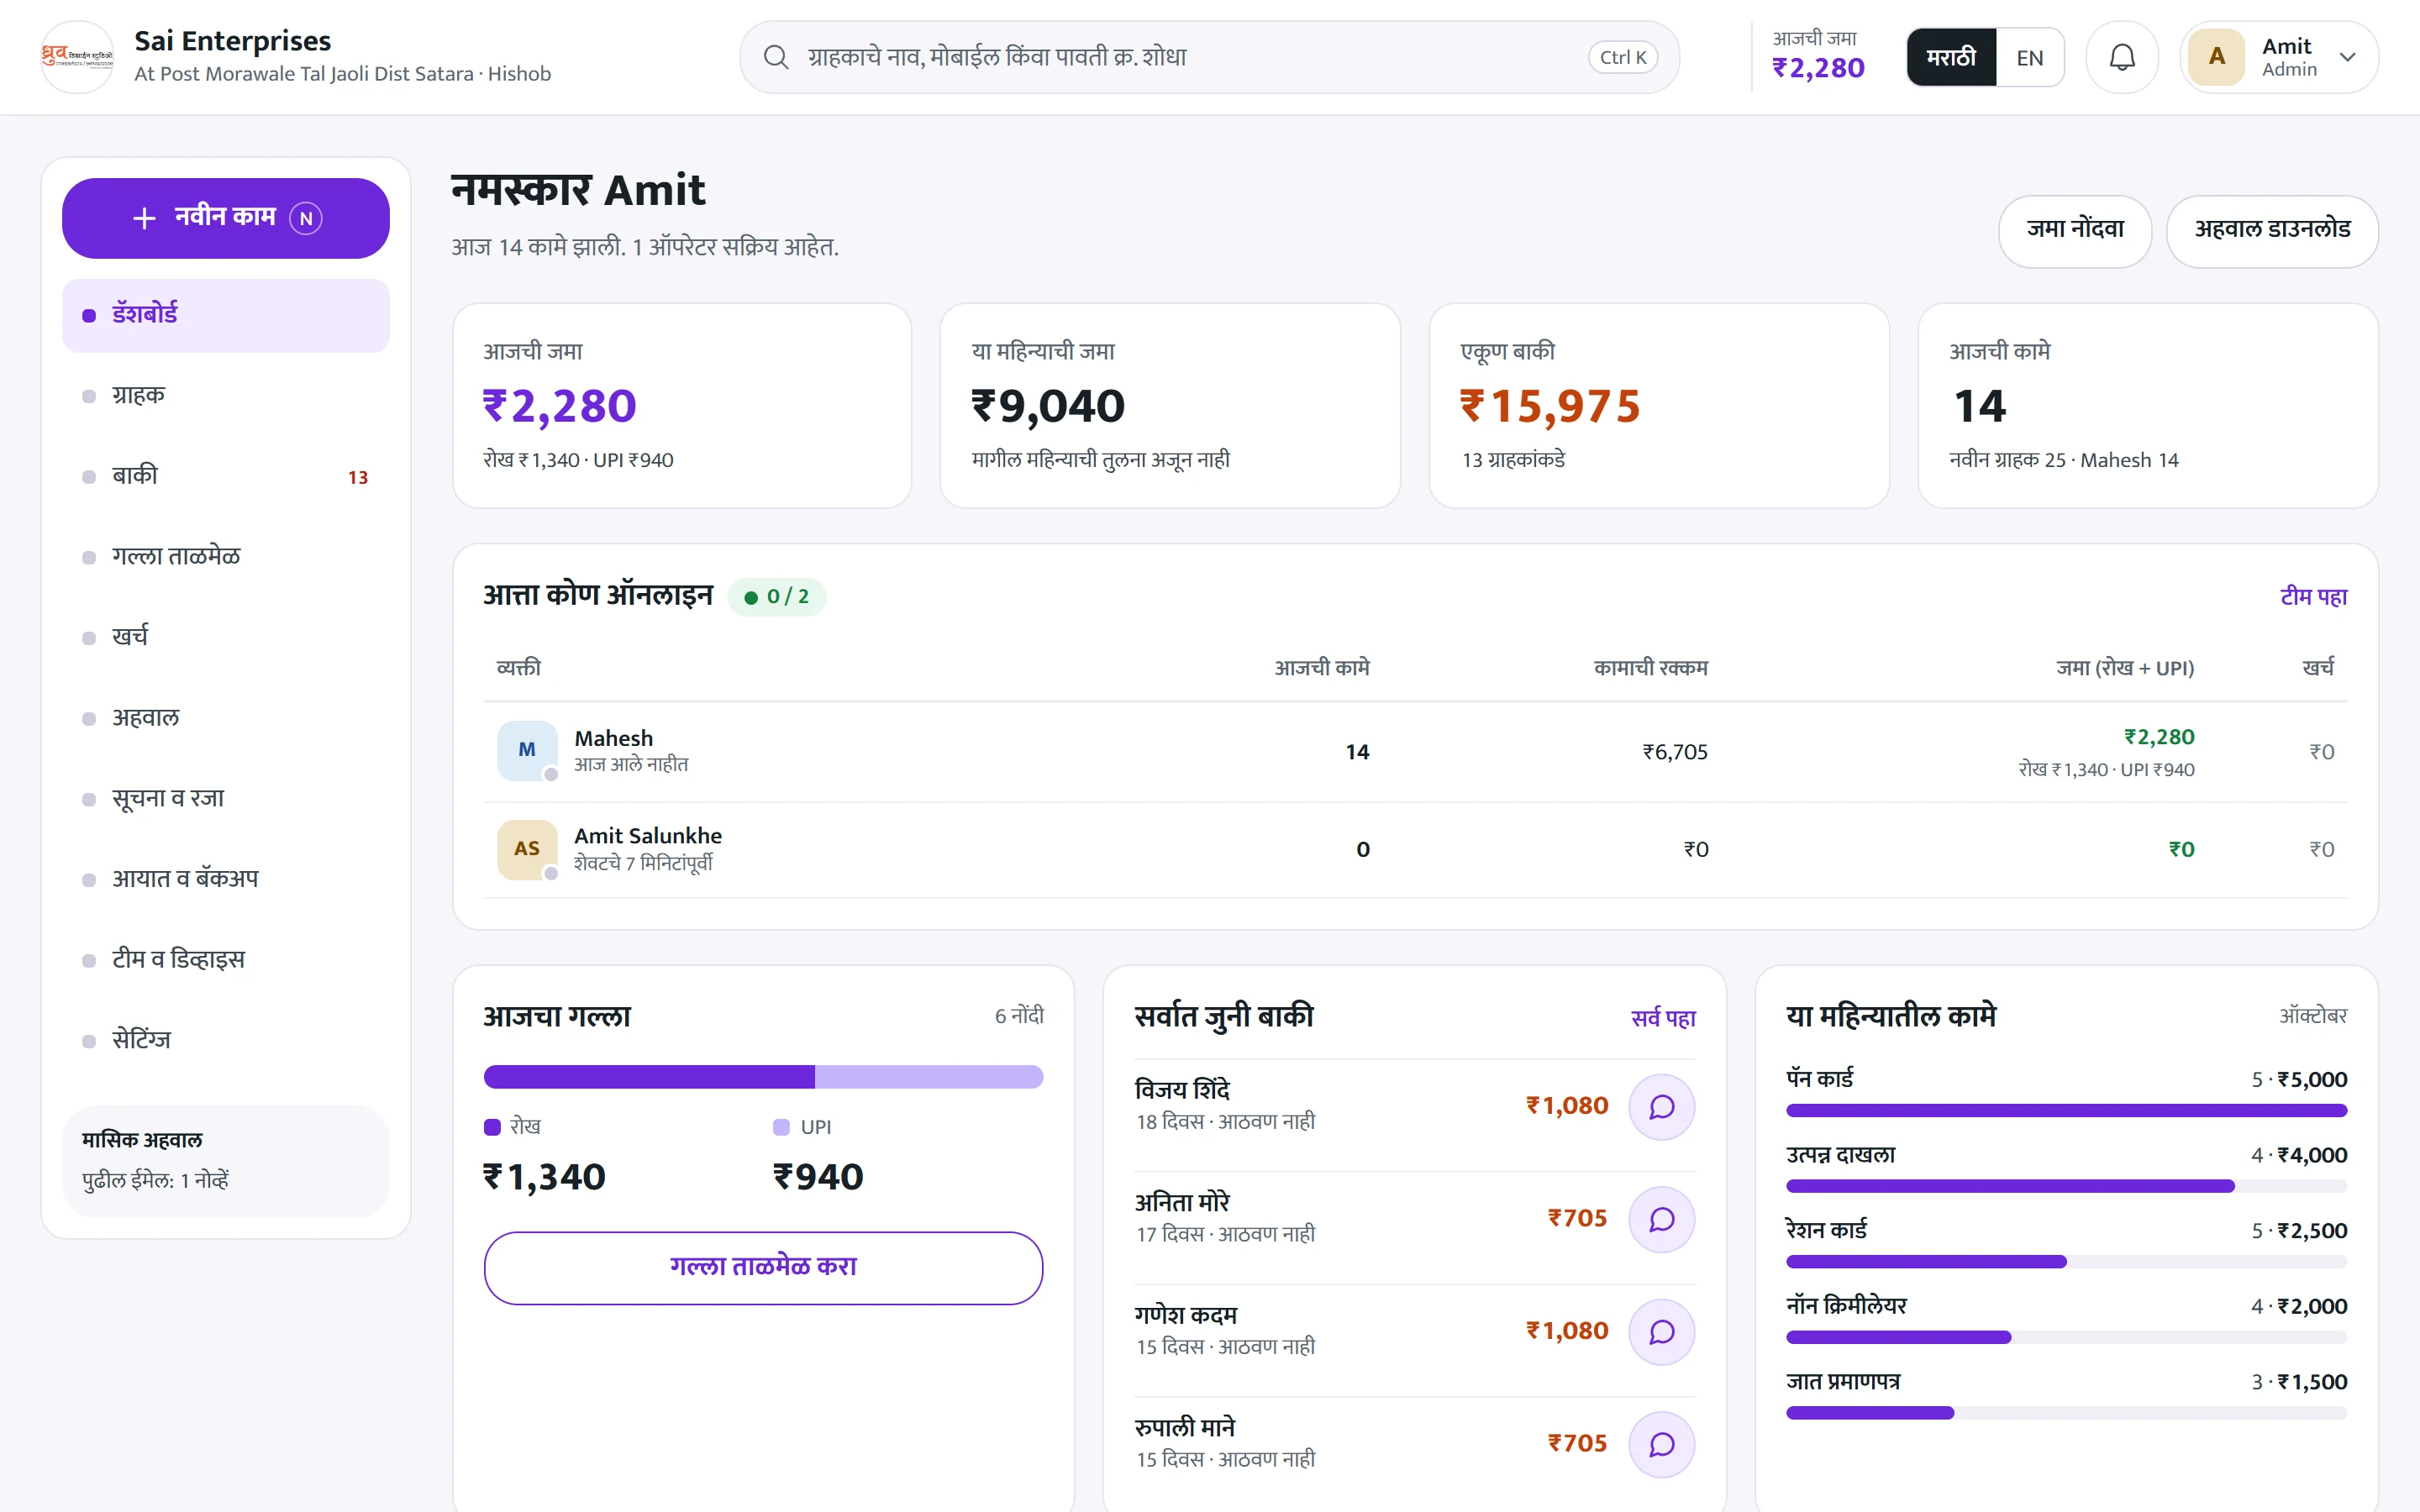
Task: Click अहवाल डाउनलोड button
Action: click(2272, 231)
